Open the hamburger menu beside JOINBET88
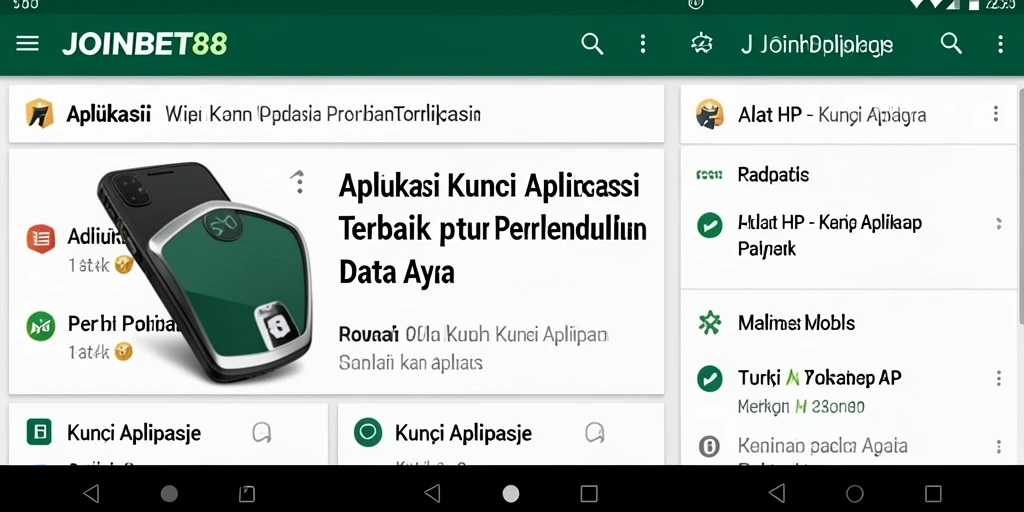The image size is (1024, 512). point(27,44)
